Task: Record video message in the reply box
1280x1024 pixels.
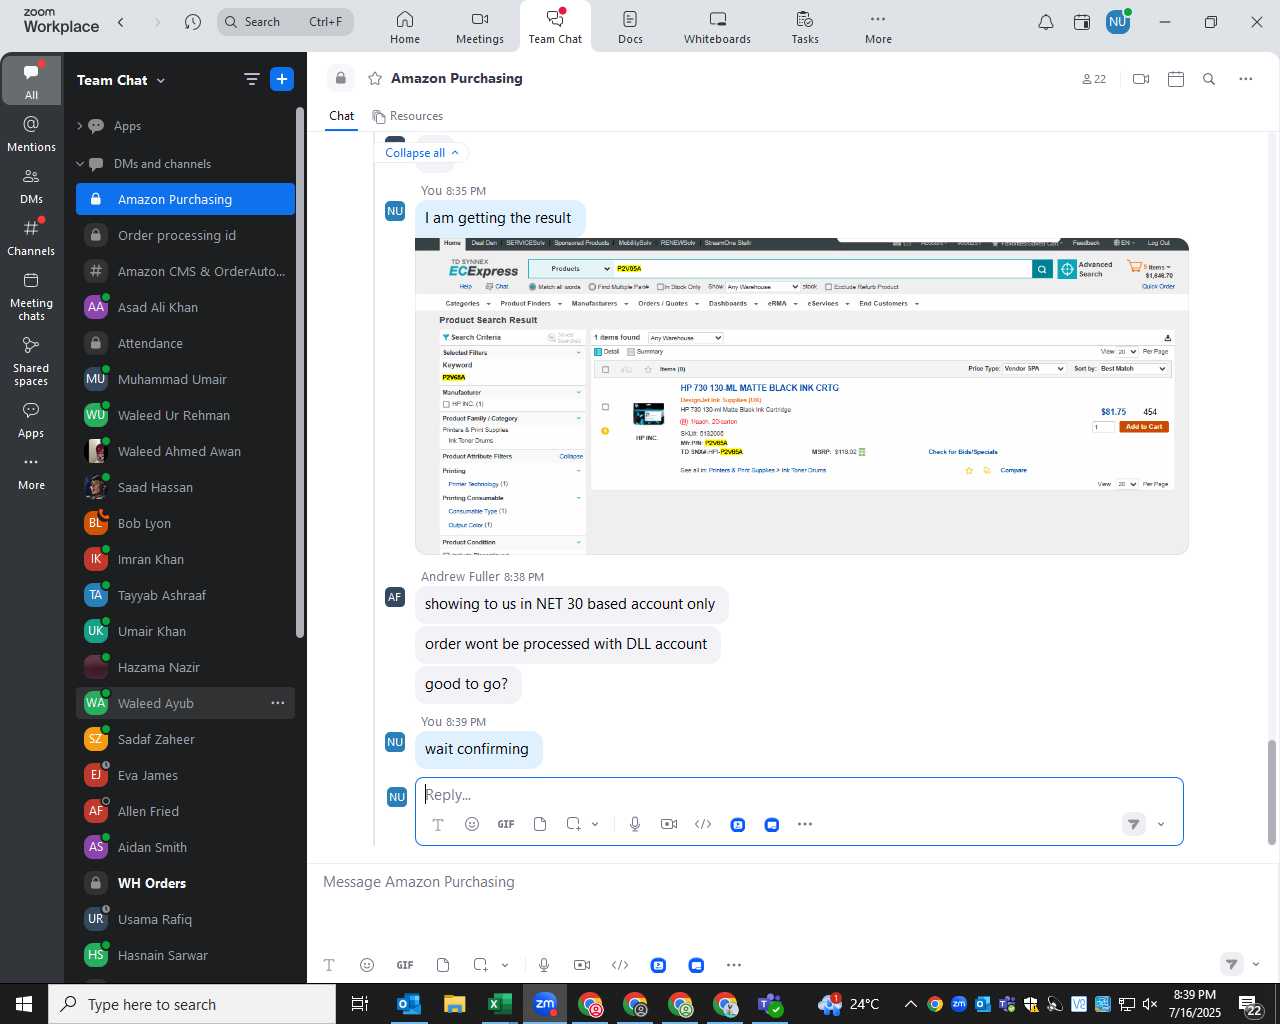Action: 669,824
